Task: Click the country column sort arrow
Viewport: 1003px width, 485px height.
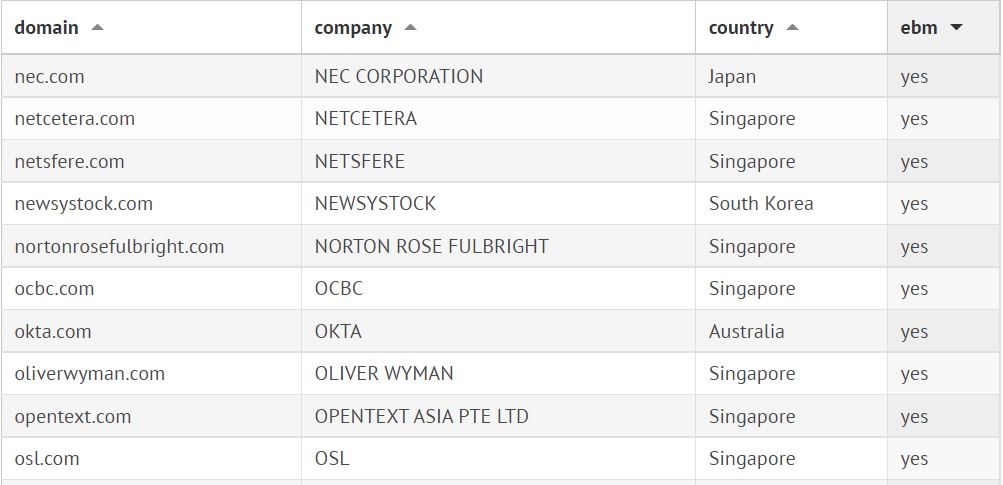Action: click(792, 28)
